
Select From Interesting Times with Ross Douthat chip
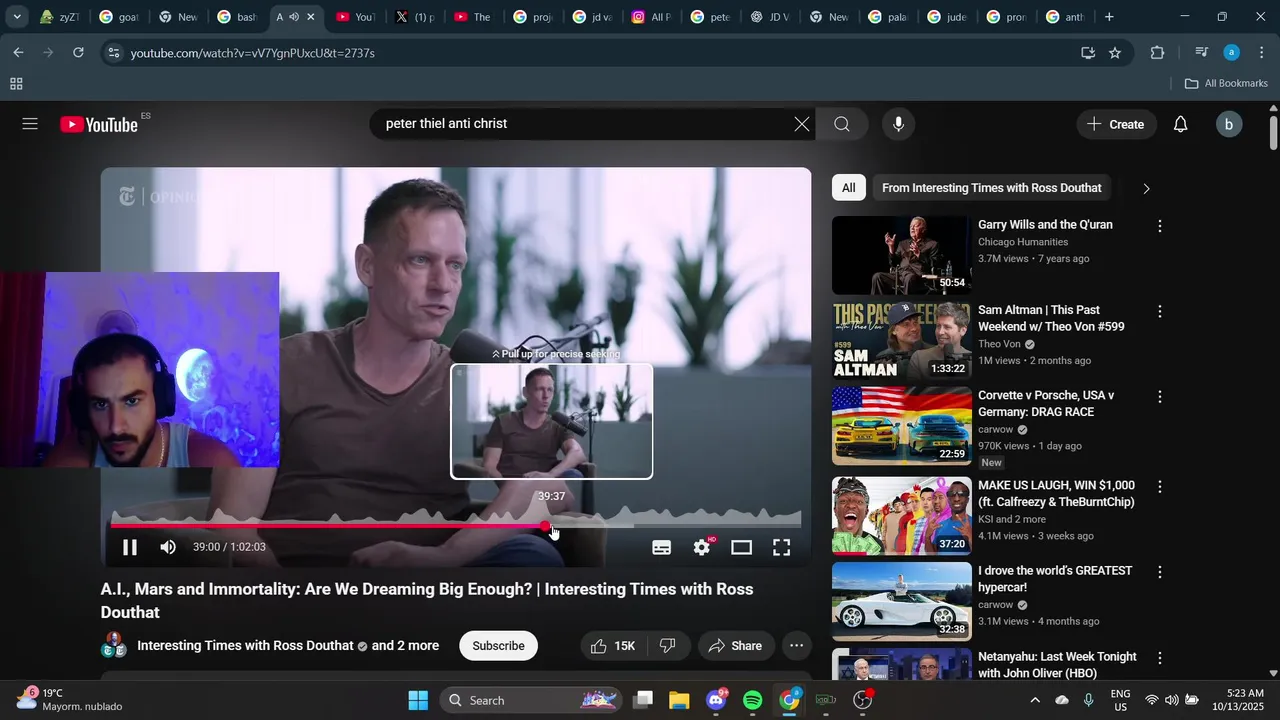click(x=991, y=188)
